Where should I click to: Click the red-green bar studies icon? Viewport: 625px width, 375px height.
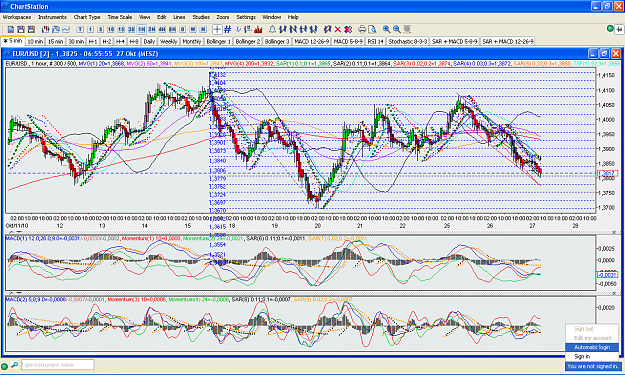[x=258, y=29]
